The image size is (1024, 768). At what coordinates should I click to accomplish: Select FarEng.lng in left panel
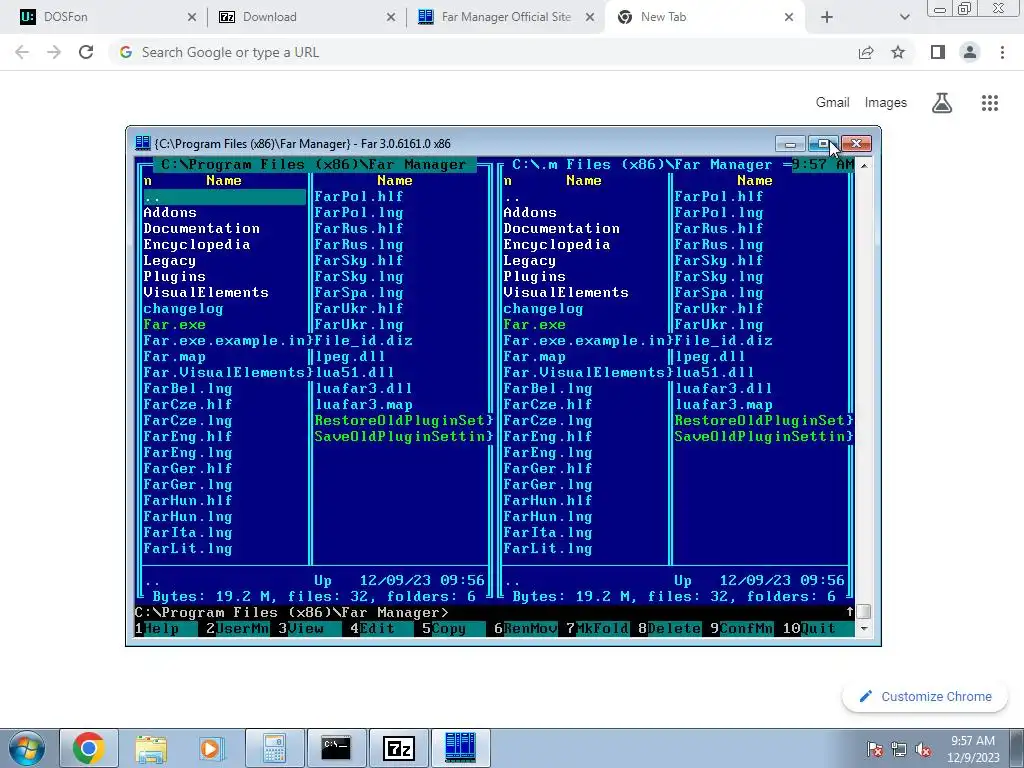click(x=187, y=453)
